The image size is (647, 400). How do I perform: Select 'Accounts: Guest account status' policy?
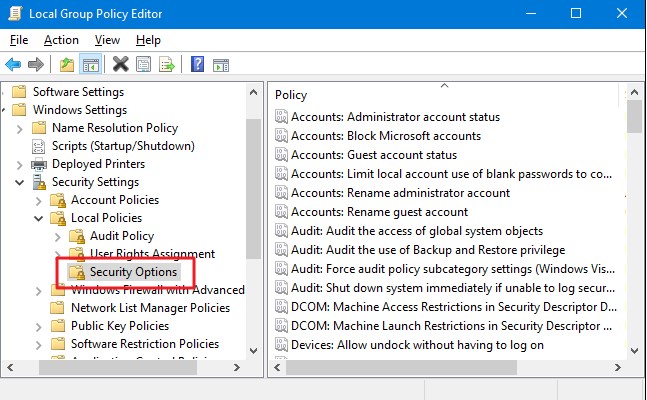[x=373, y=155]
